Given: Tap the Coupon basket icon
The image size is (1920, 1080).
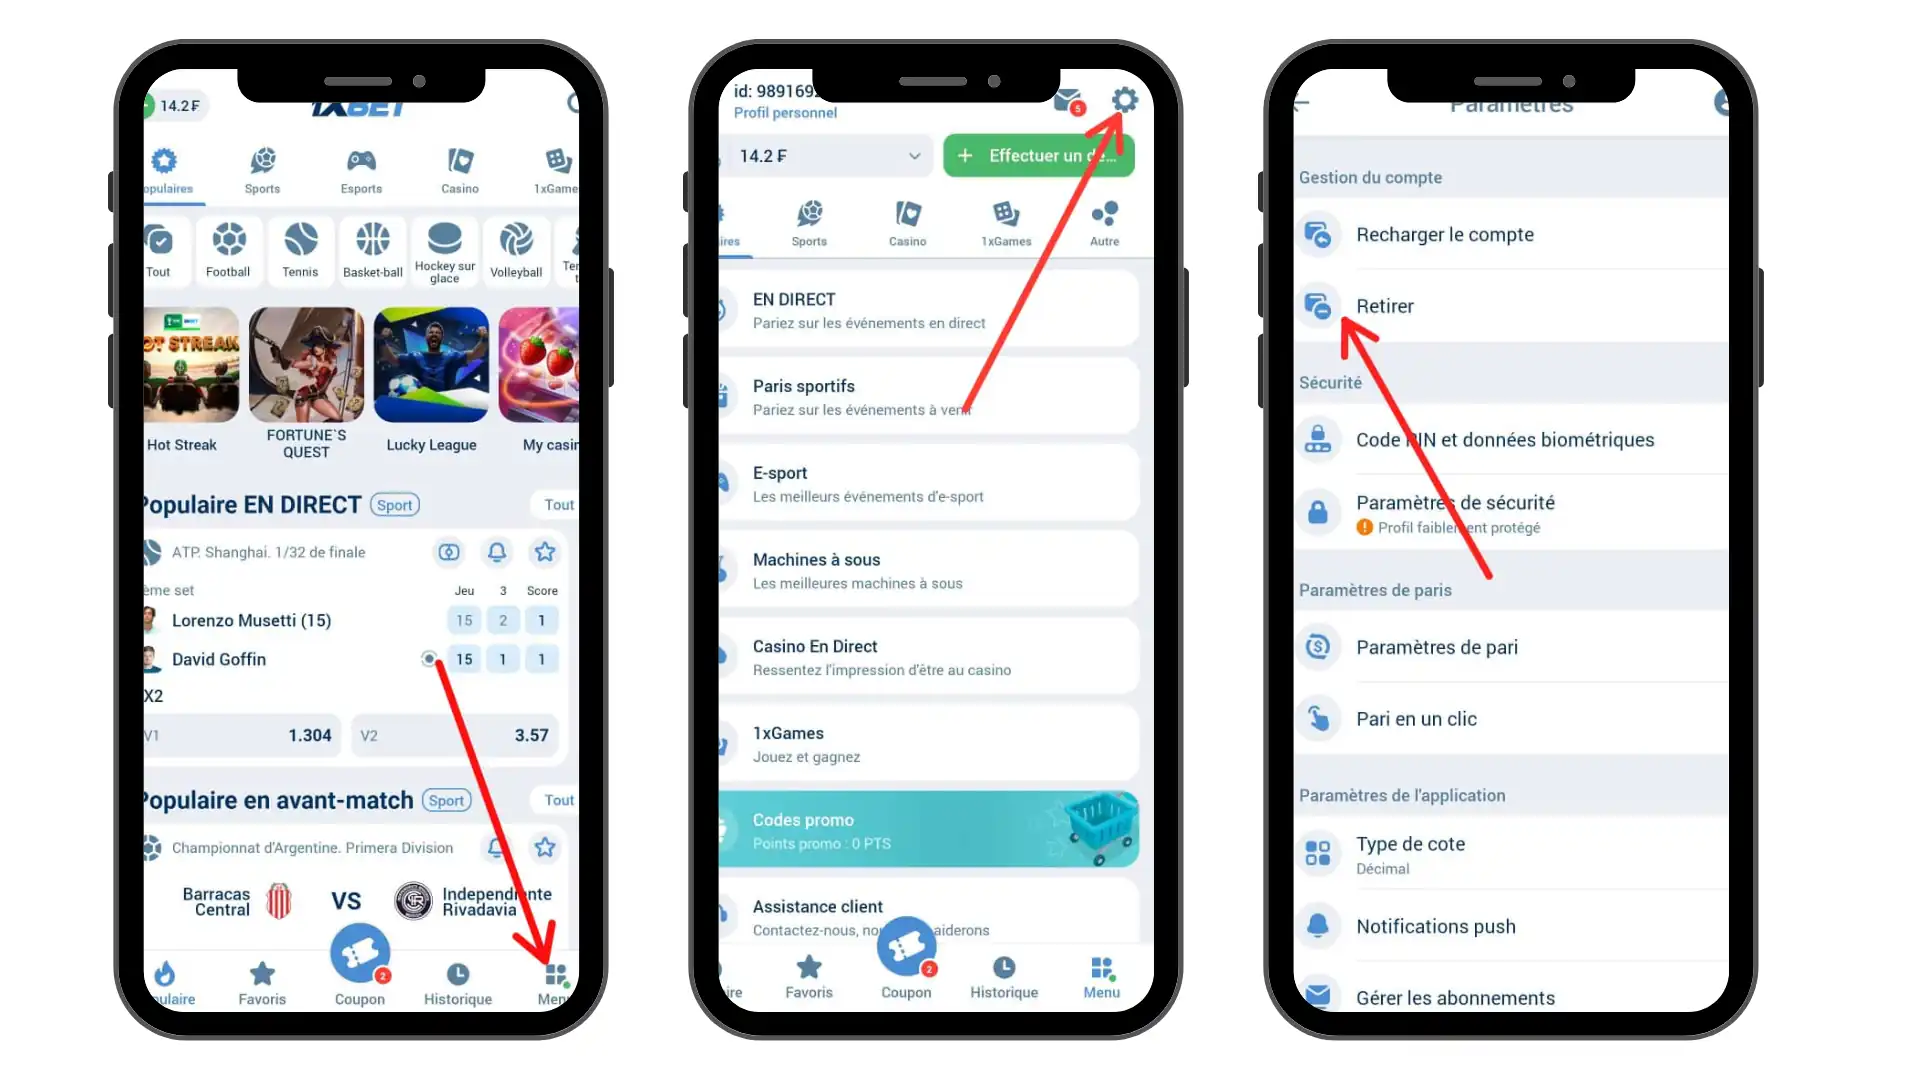Looking at the screenshot, I should point(359,956).
